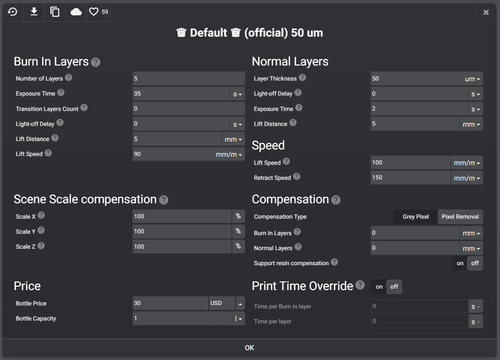Open help icon beside Print Time Override
500x360 pixels.
(360, 285)
